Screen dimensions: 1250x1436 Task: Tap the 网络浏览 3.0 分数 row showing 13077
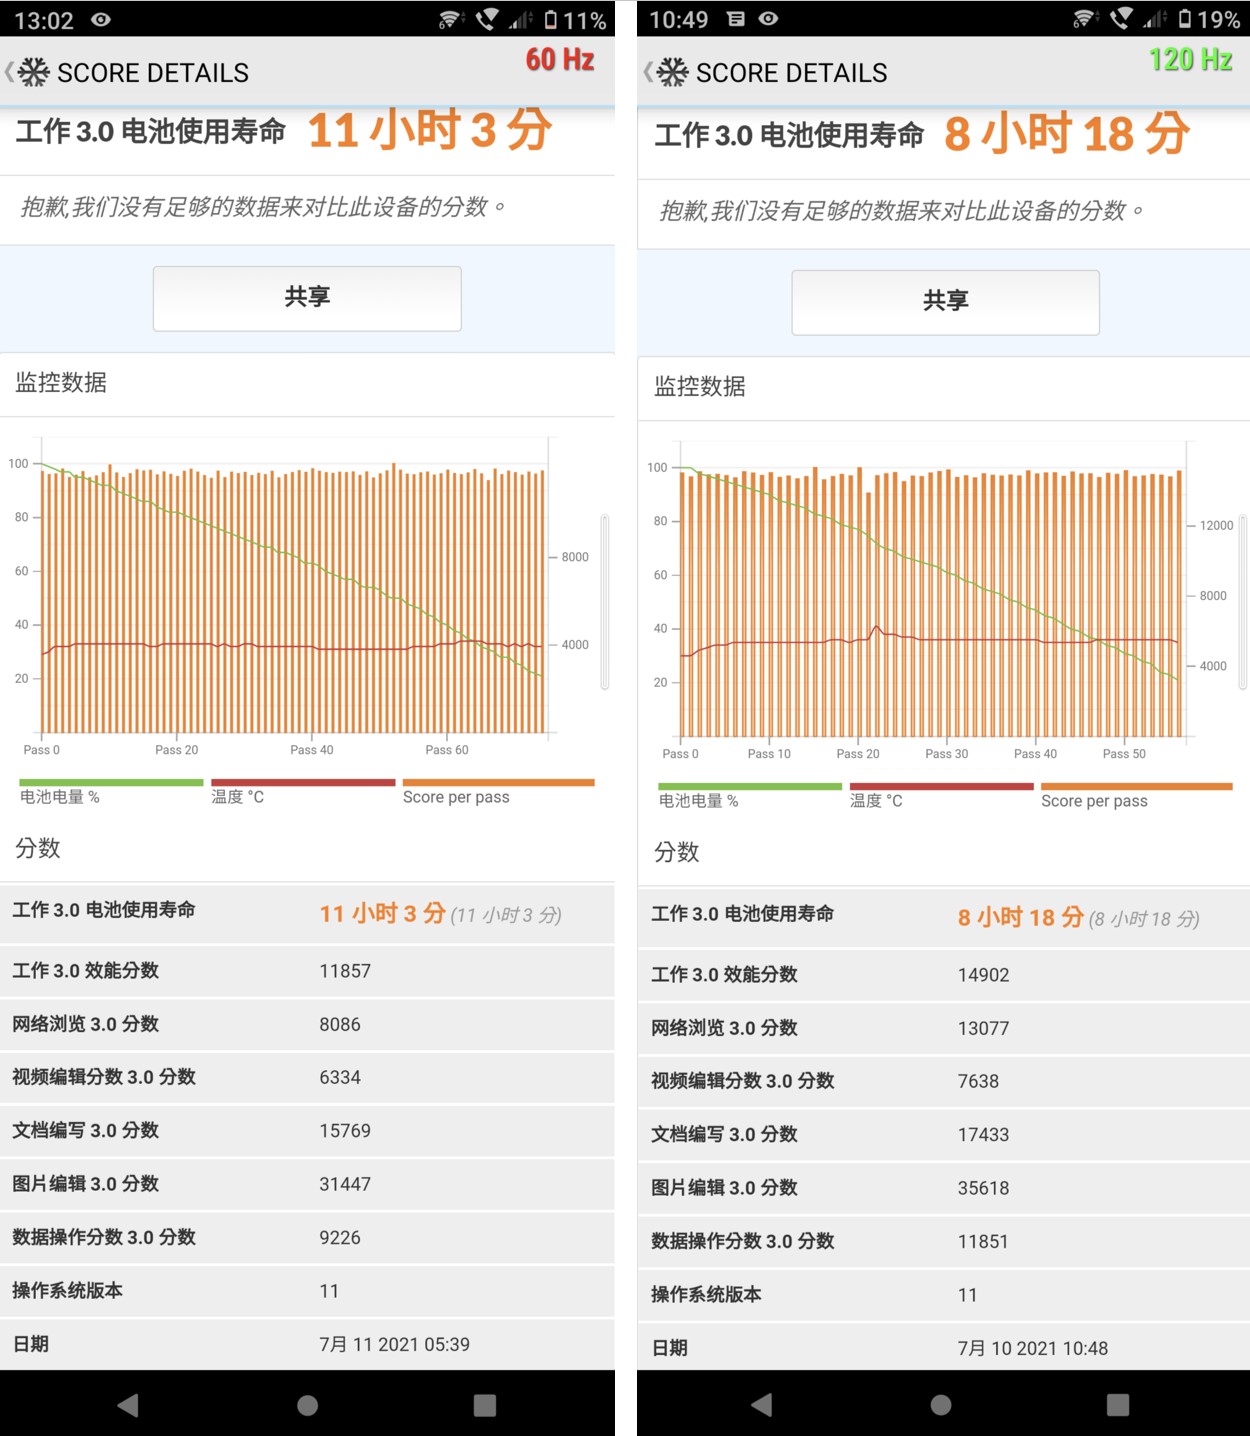943,1028
